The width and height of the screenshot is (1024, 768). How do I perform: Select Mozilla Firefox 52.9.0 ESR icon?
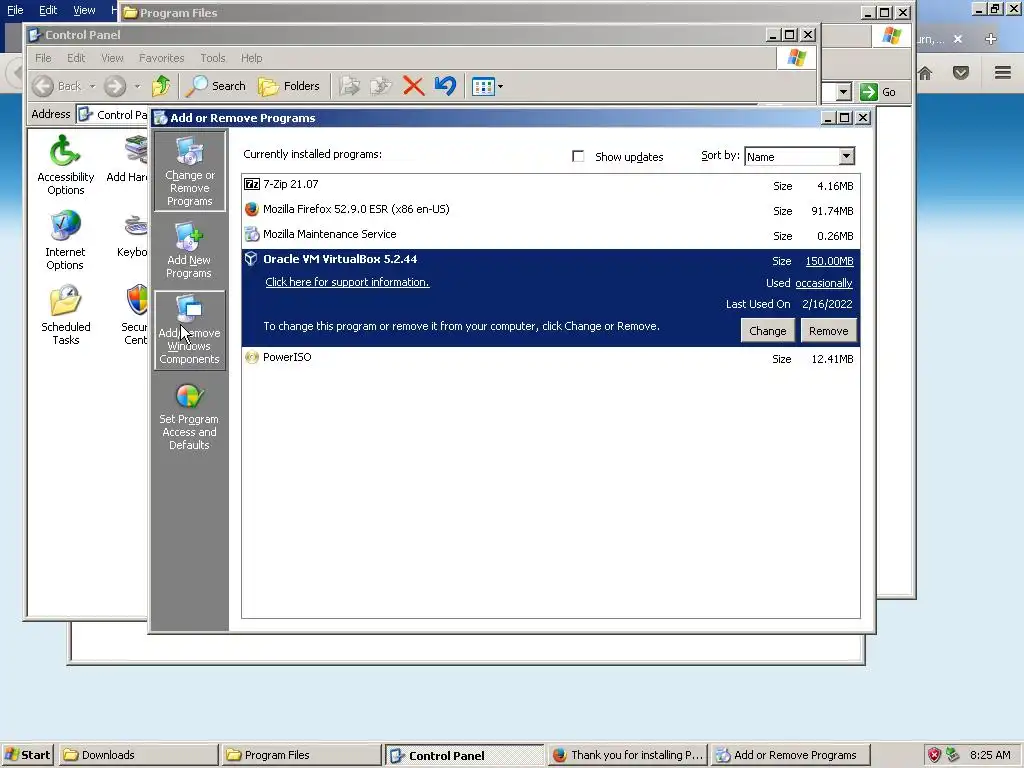[x=251, y=209]
